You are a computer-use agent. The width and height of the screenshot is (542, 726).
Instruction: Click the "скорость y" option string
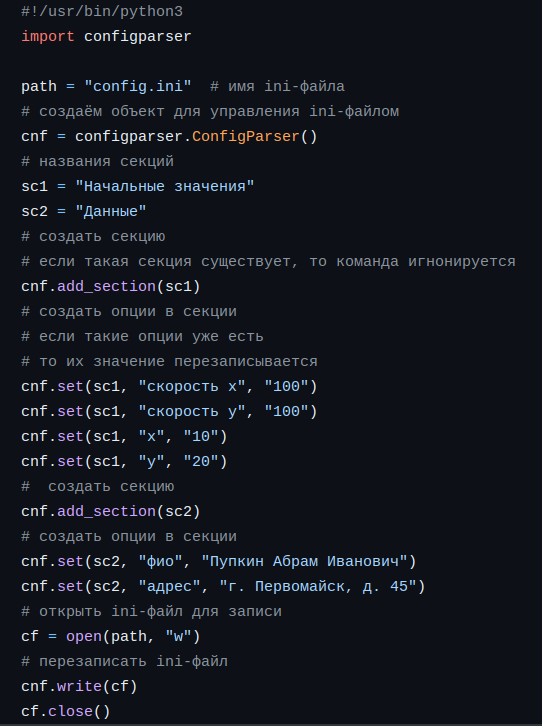(x=192, y=411)
